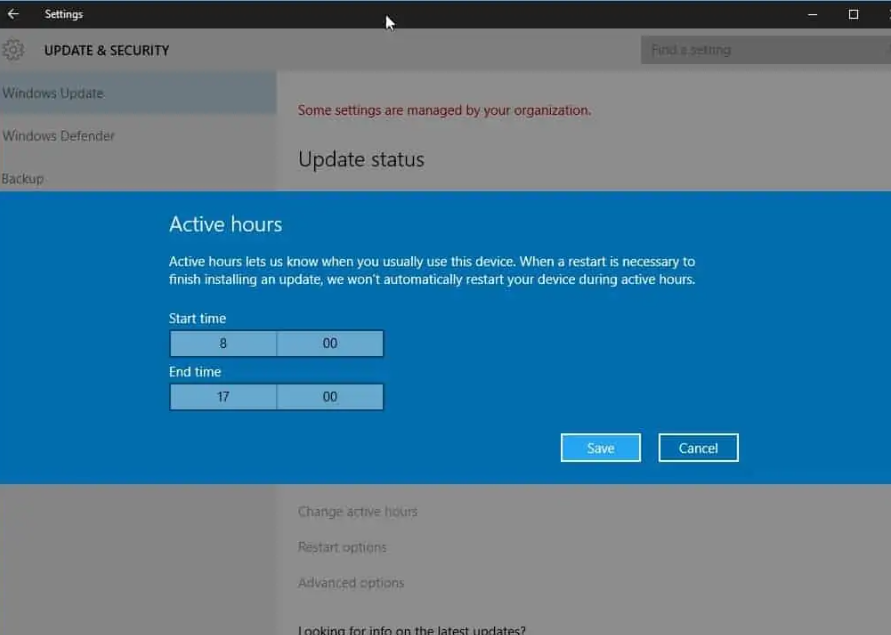Select Windows Defender in the sidebar
Image resolution: width=891 pixels, height=635 pixels.
pos(138,135)
